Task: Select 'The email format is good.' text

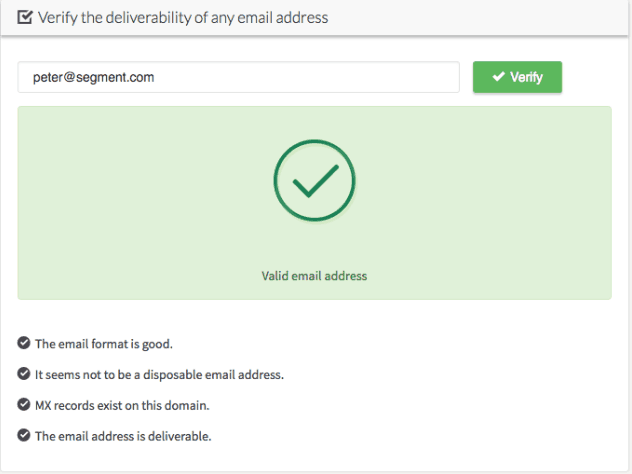Action: tap(104, 344)
